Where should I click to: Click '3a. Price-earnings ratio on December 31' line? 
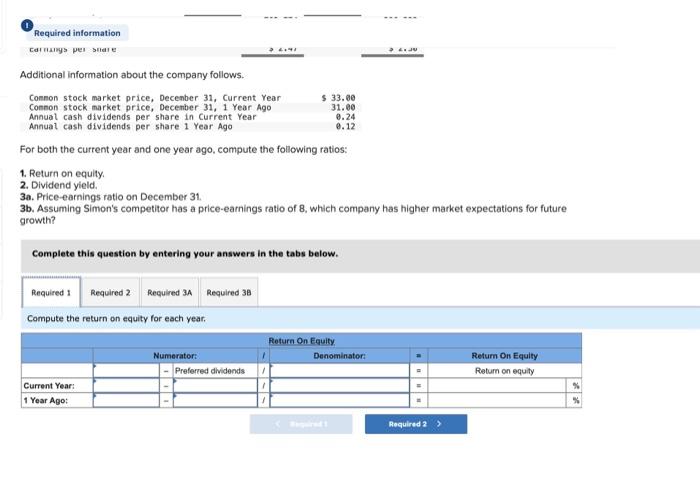click(111, 197)
